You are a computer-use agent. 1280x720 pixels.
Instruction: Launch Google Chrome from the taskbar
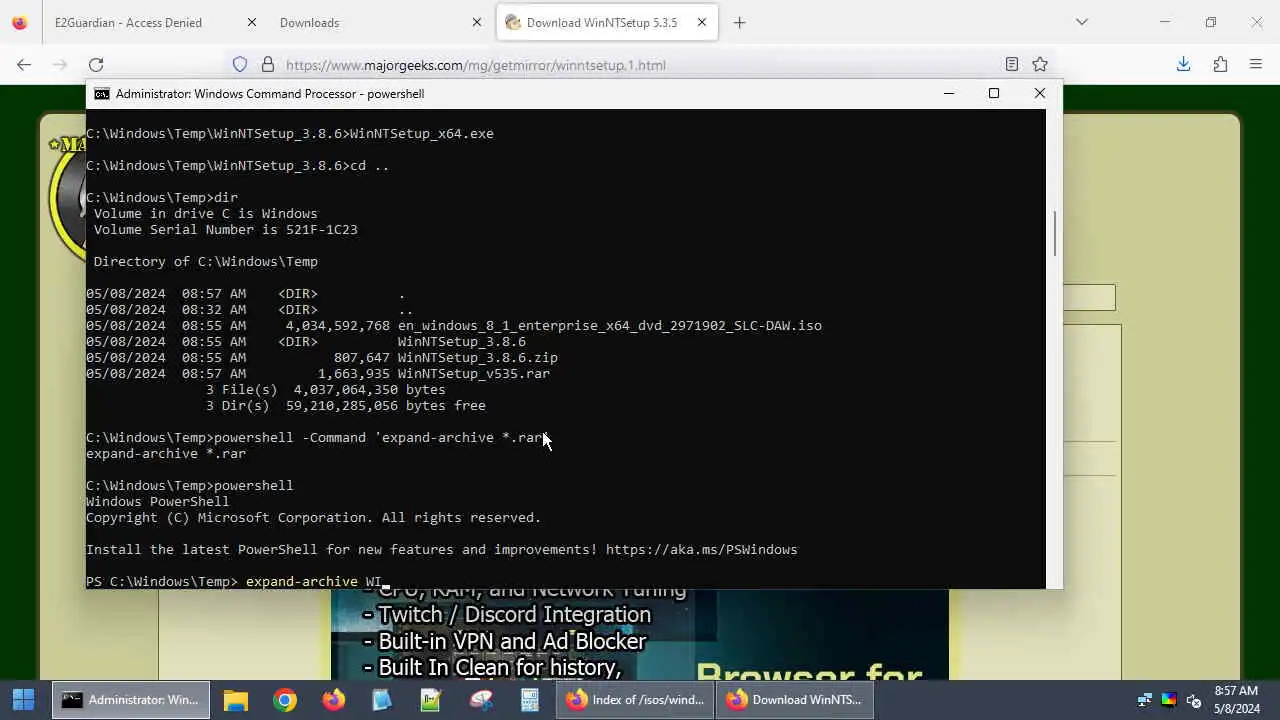285,700
